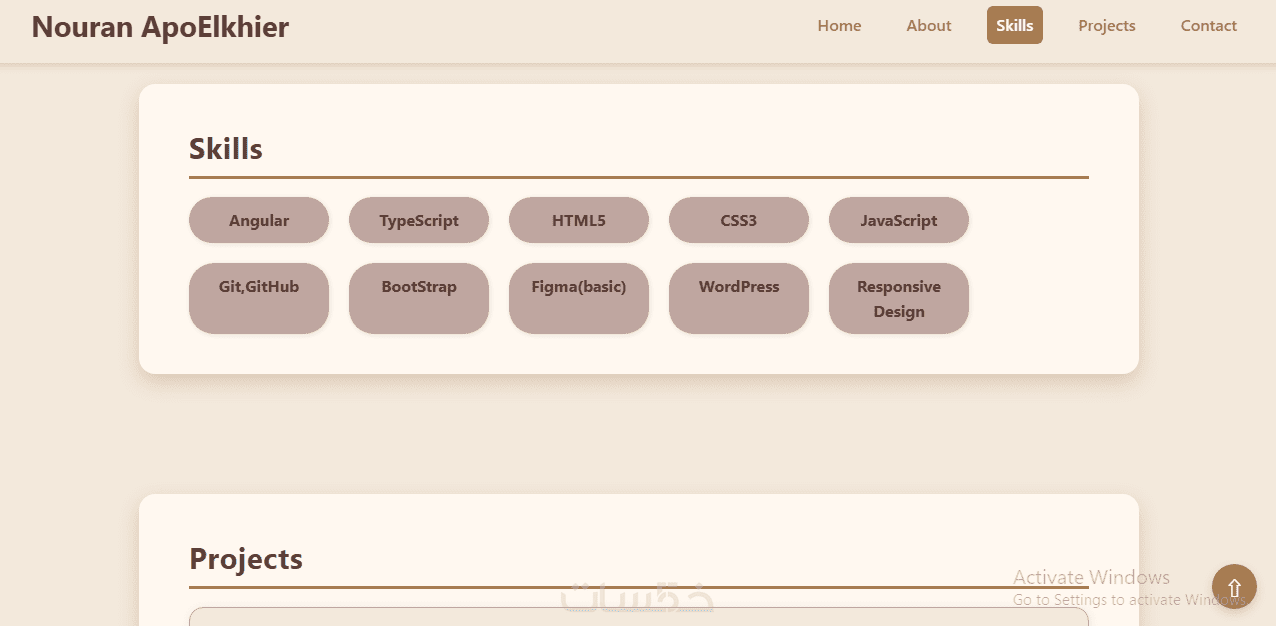Navigate to Projects in the navbar
This screenshot has height=626, width=1276.
[1106, 26]
